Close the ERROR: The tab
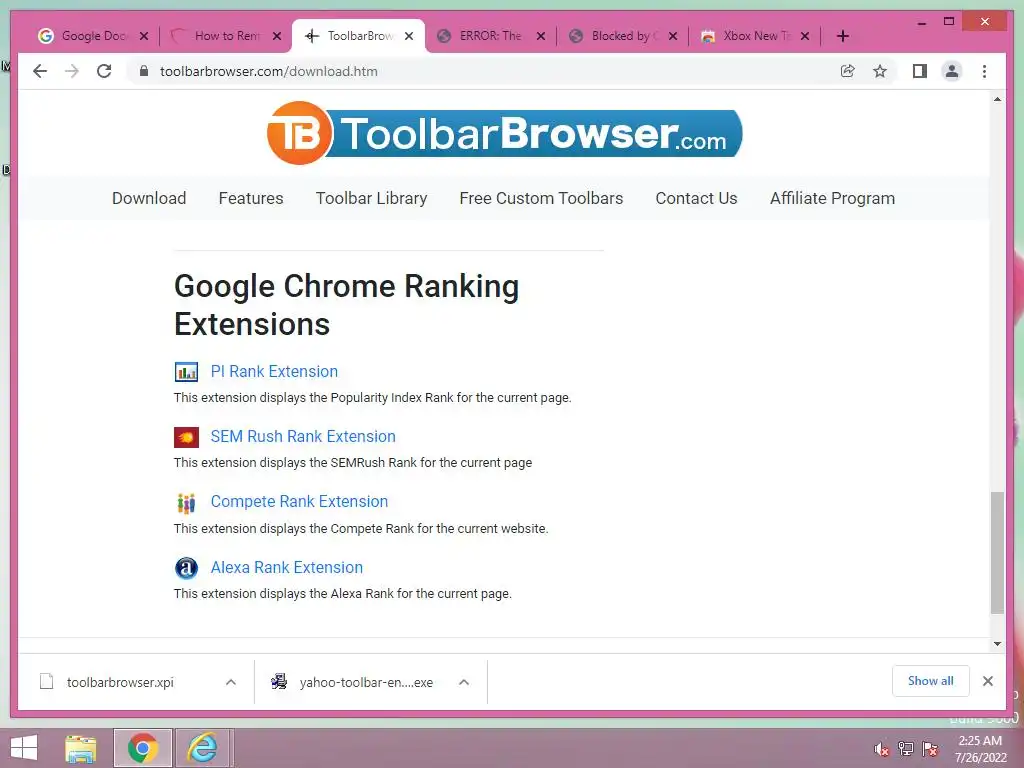This screenshot has width=1024, height=768. pos(541,36)
